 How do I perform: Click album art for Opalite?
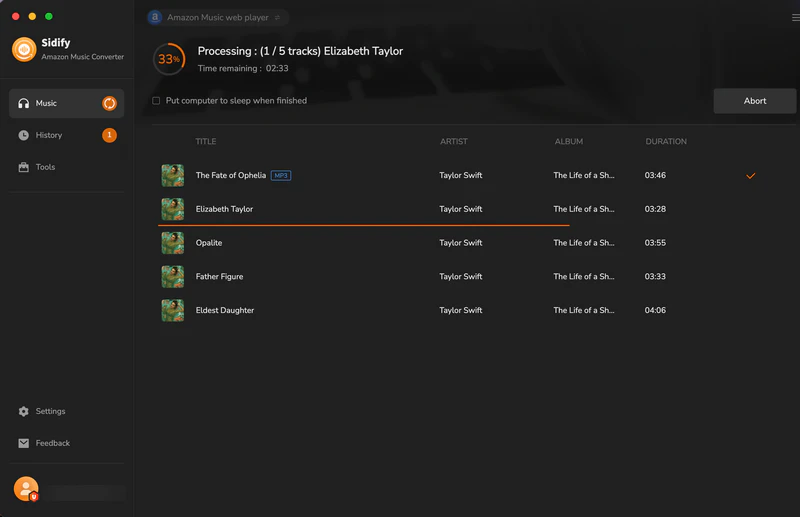(x=172, y=243)
